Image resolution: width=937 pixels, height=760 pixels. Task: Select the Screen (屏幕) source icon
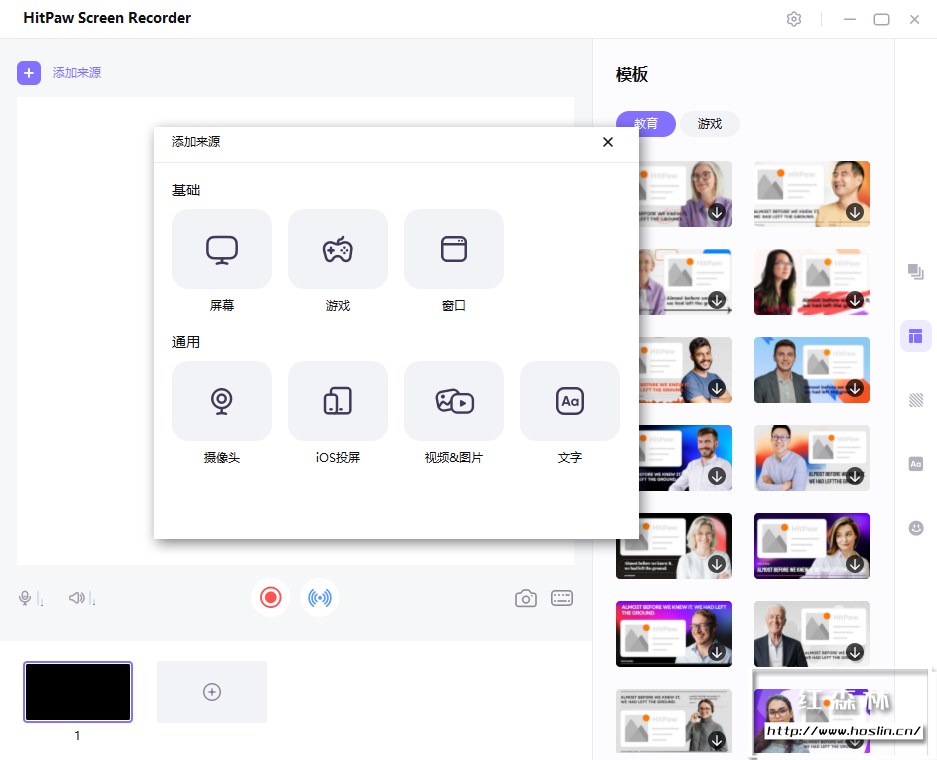tap(222, 249)
